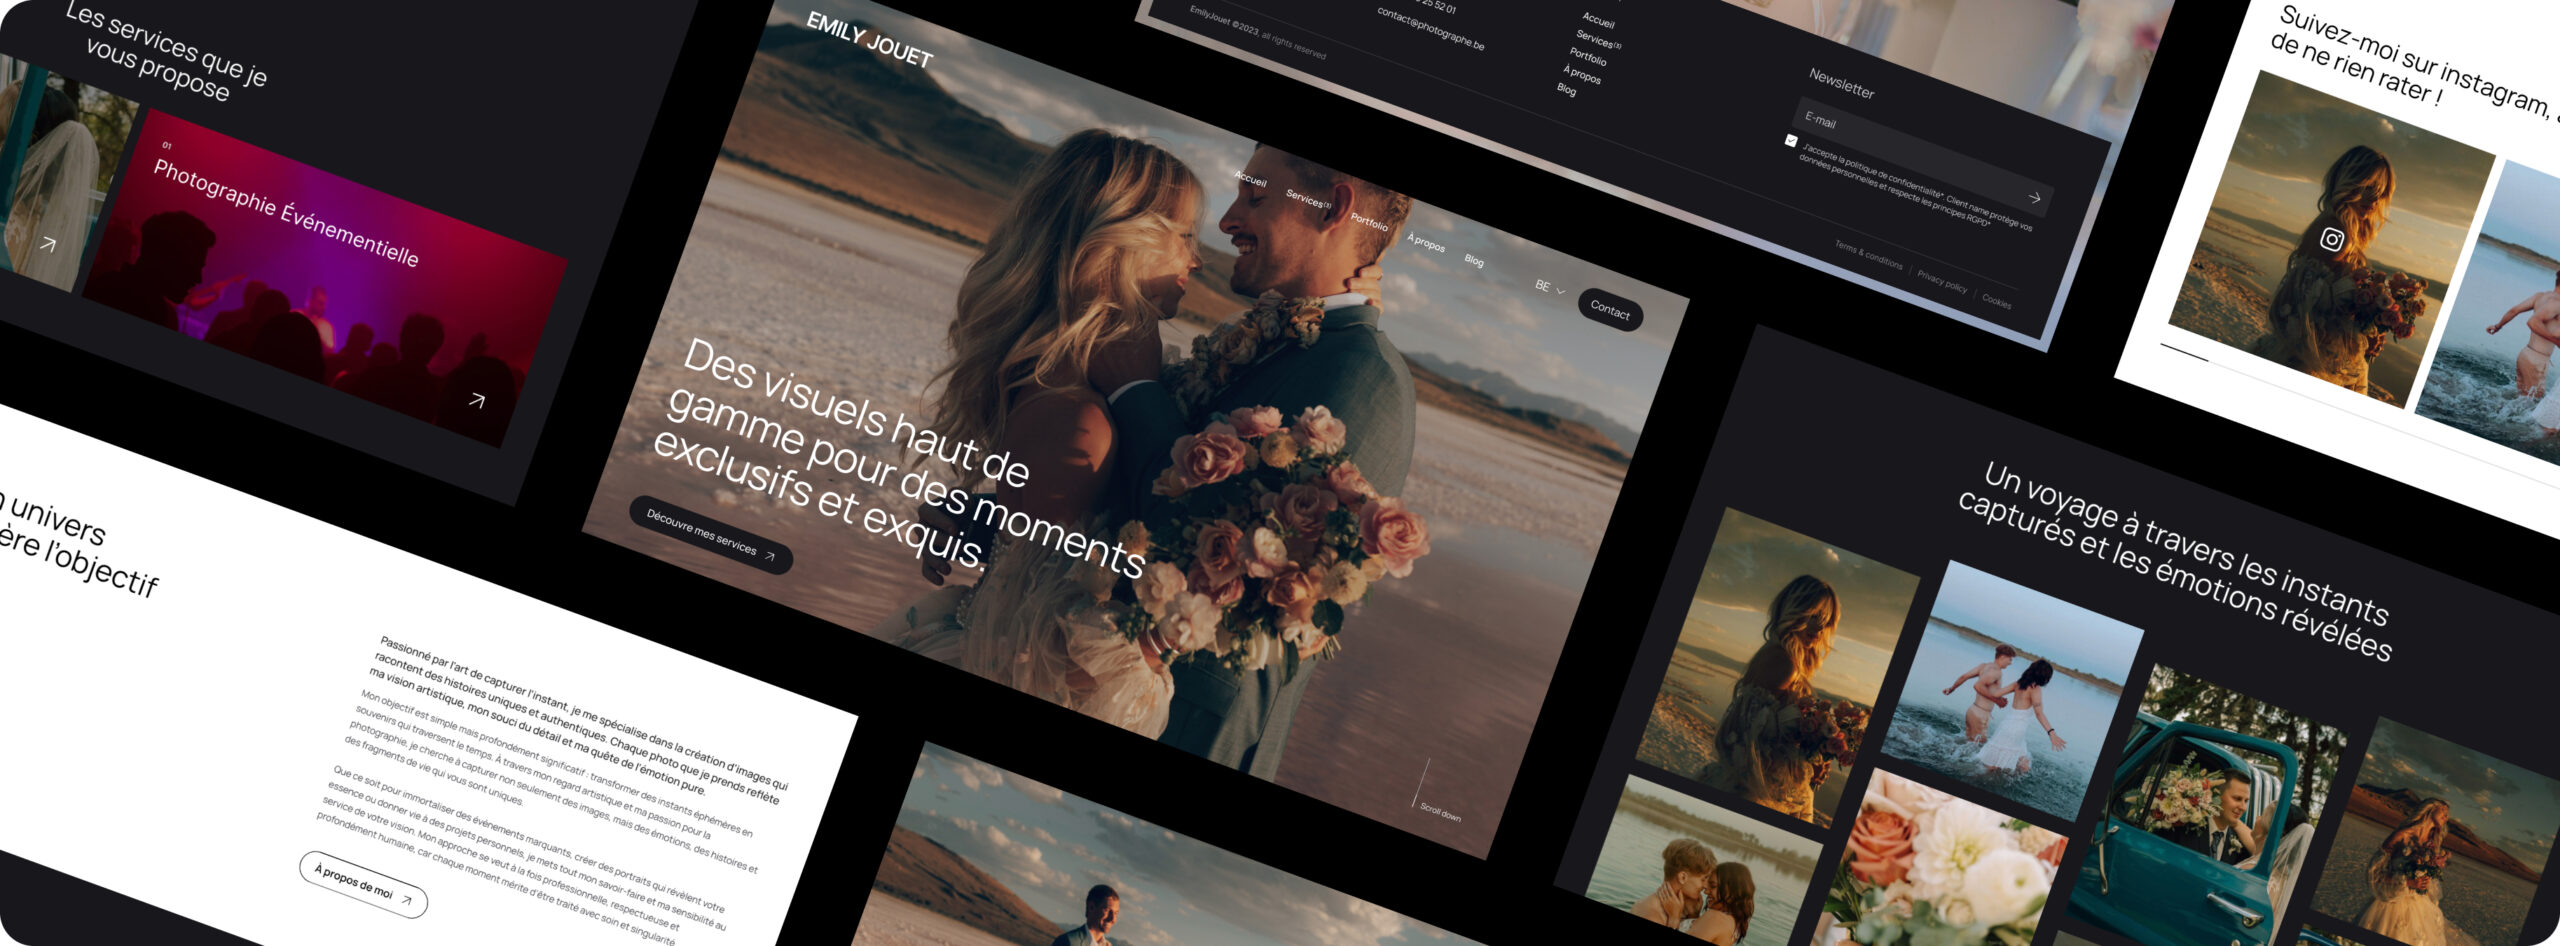This screenshot has width=2560, height=946.
Task: Click the footer Accueil link
Action: click(x=1598, y=20)
